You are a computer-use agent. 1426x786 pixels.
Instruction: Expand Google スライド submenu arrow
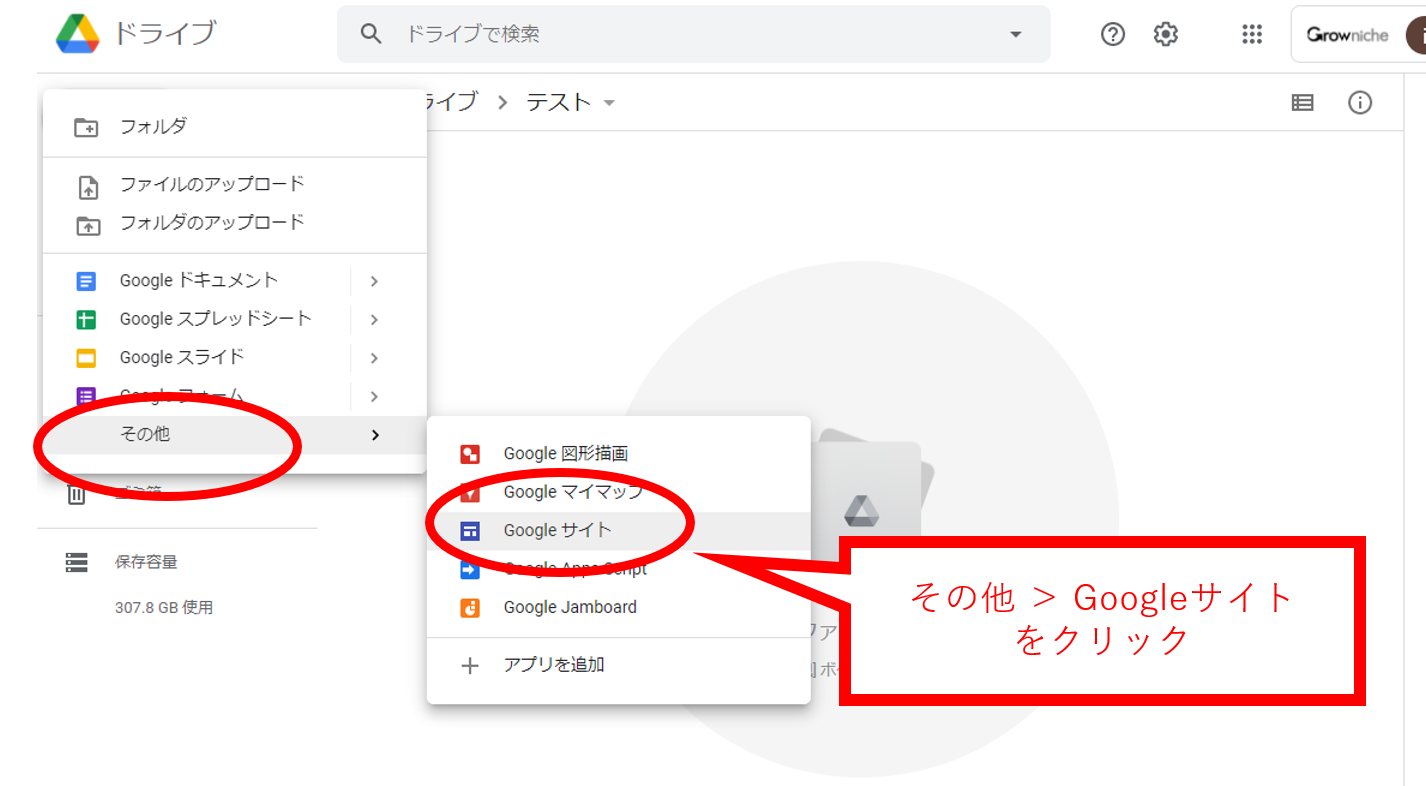[374, 358]
